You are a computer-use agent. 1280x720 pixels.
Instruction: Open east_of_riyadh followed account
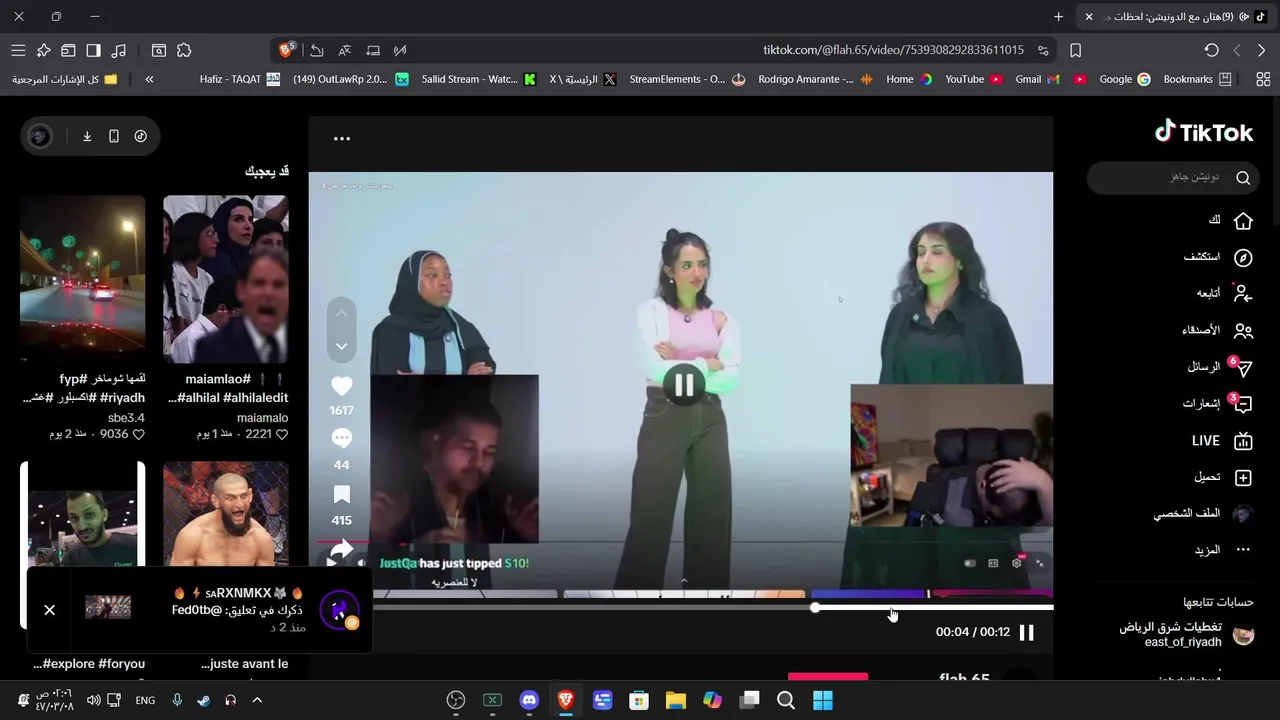click(1186, 635)
